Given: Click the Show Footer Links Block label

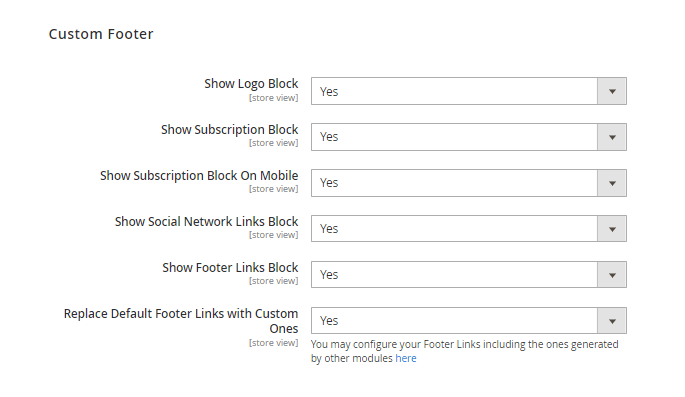Looking at the screenshot, I should pos(230,268).
